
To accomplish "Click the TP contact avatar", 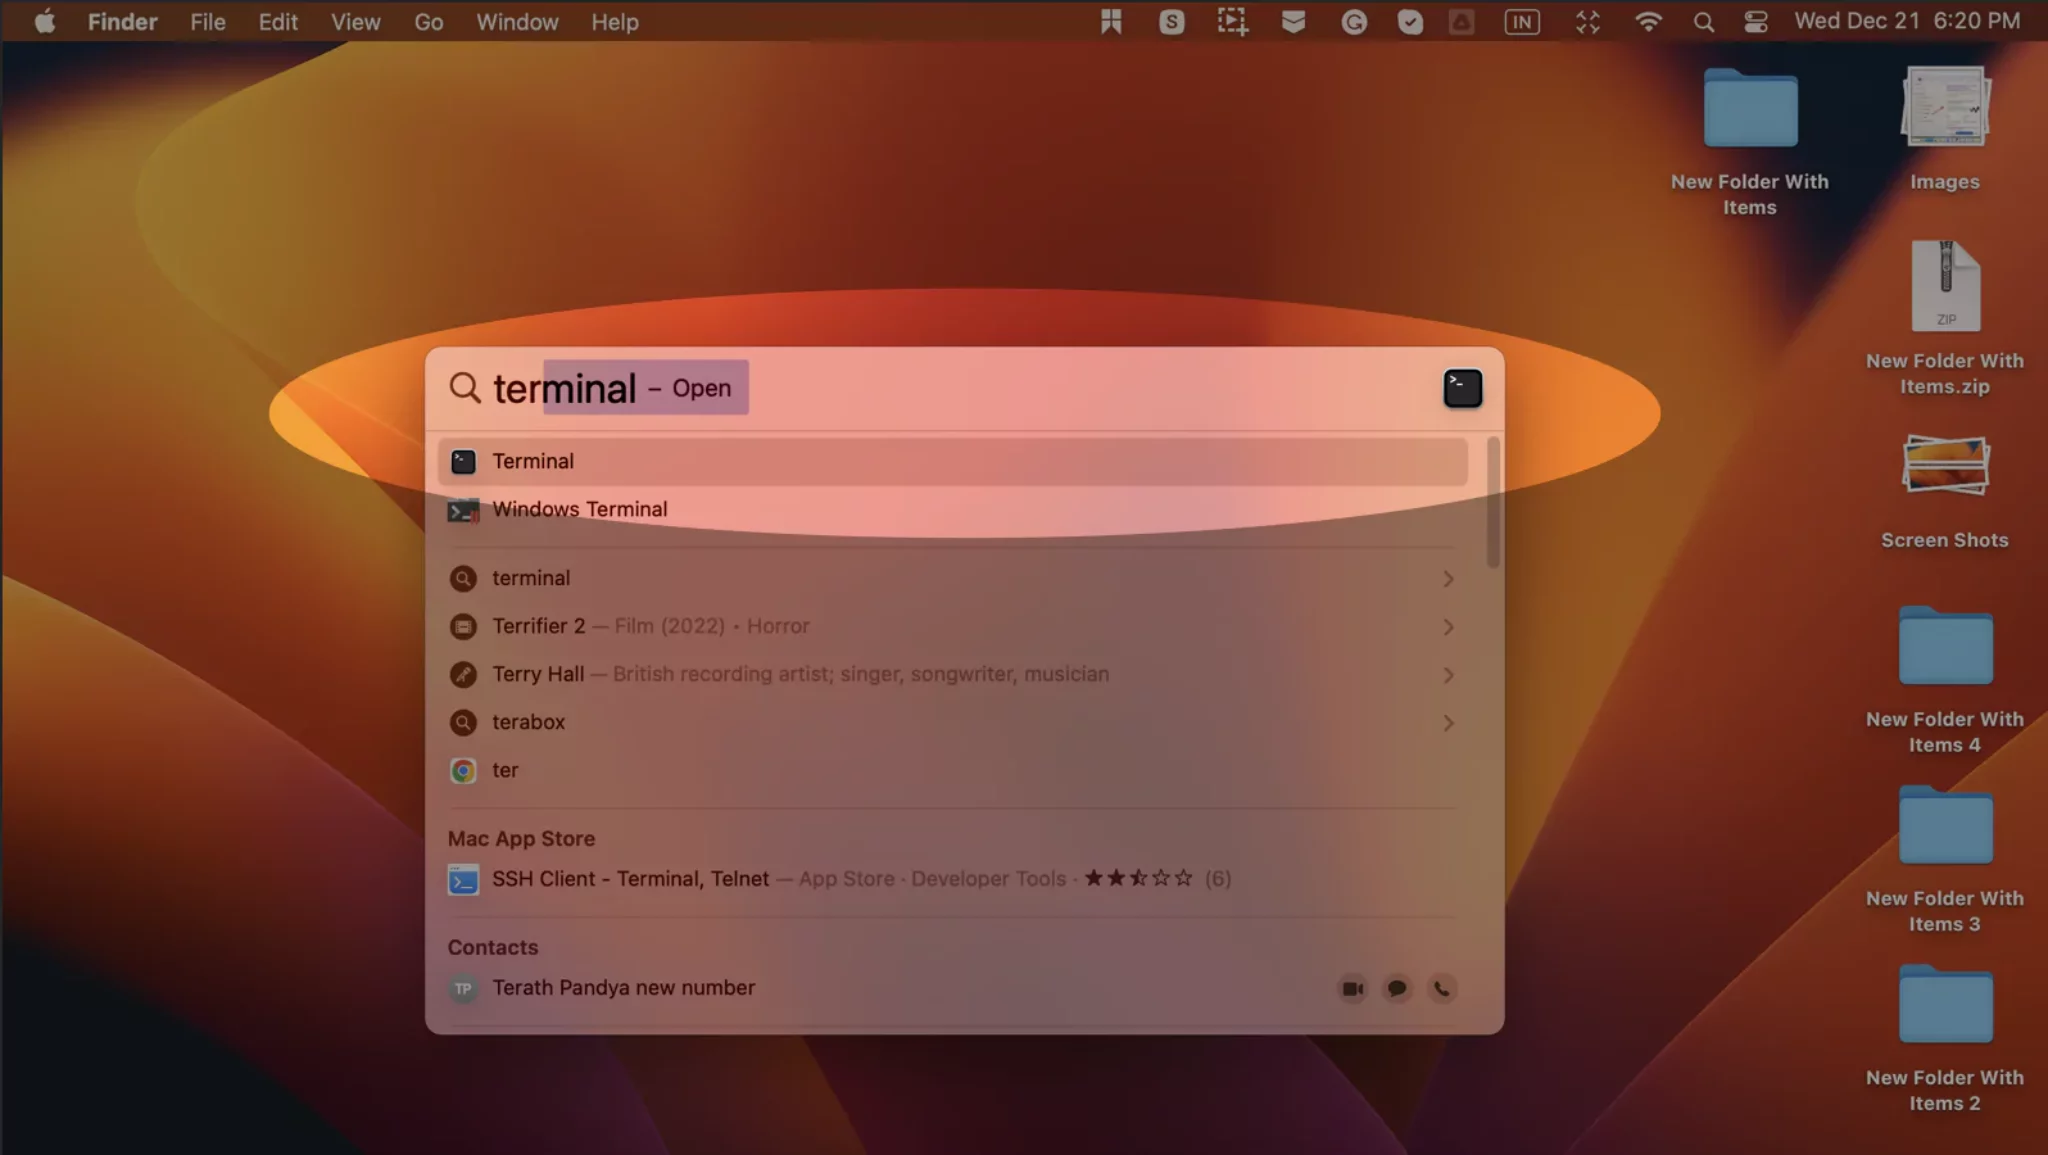I will point(463,989).
